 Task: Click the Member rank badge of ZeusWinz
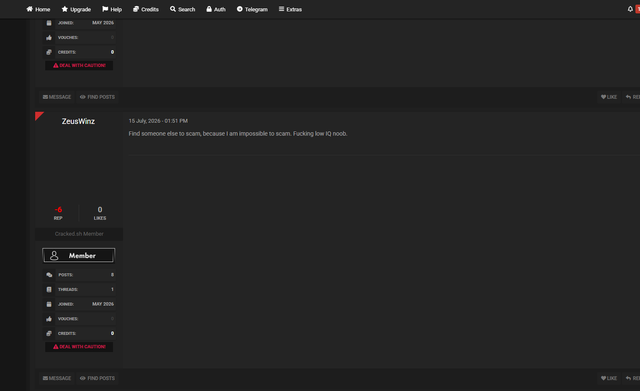pos(78,255)
